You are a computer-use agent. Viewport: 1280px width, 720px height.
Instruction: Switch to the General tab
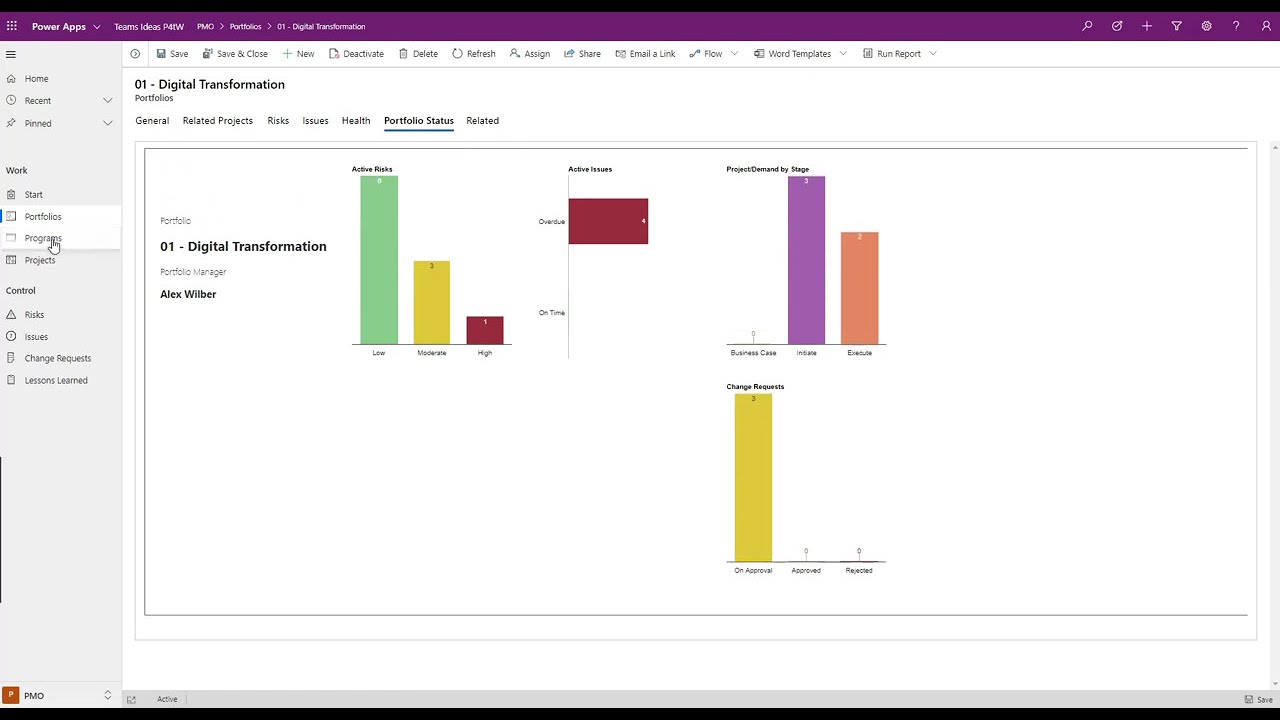coord(152,121)
